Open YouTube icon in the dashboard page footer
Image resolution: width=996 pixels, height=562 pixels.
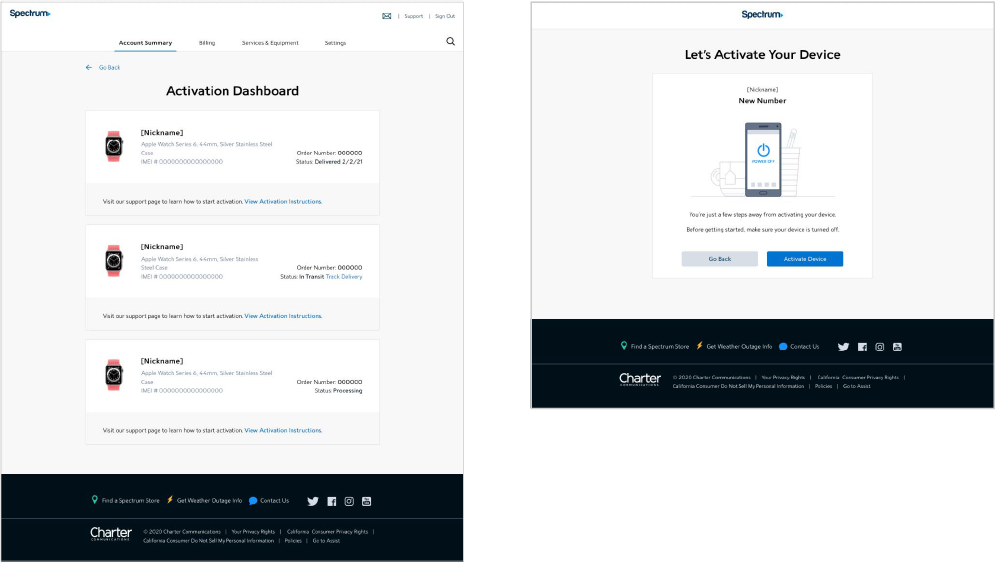point(367,501)
